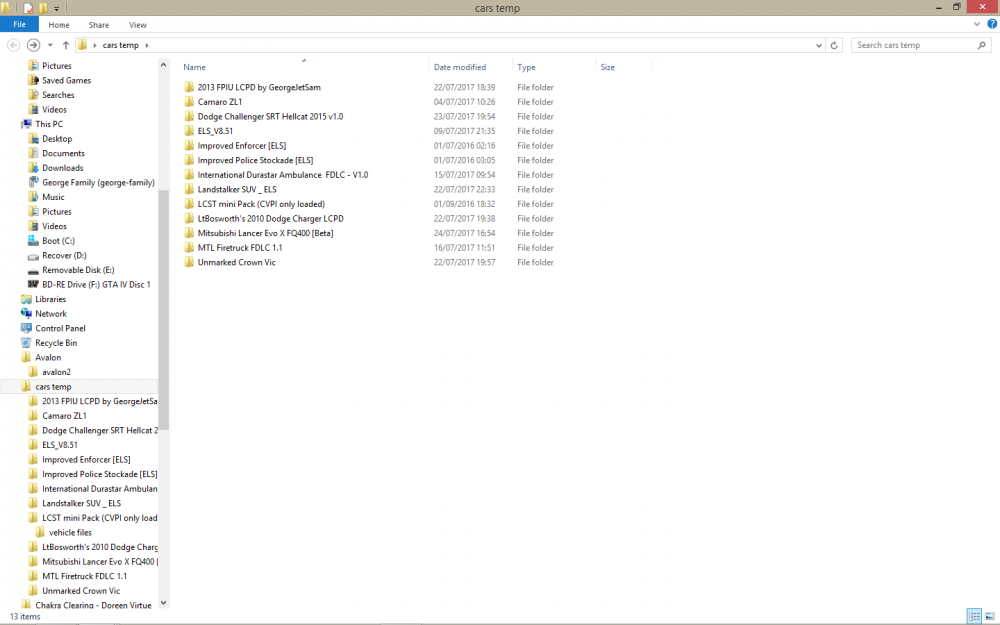Select Improved Enforcer [ELS] in file list

click(242, 146)
